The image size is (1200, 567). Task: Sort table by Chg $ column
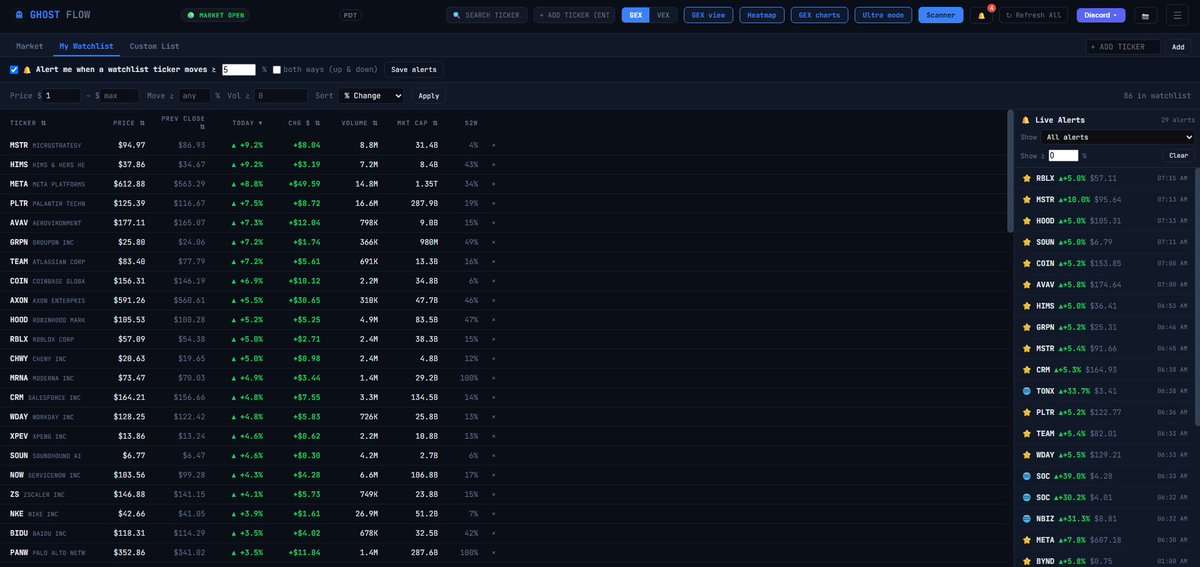(x=303, y=122)
